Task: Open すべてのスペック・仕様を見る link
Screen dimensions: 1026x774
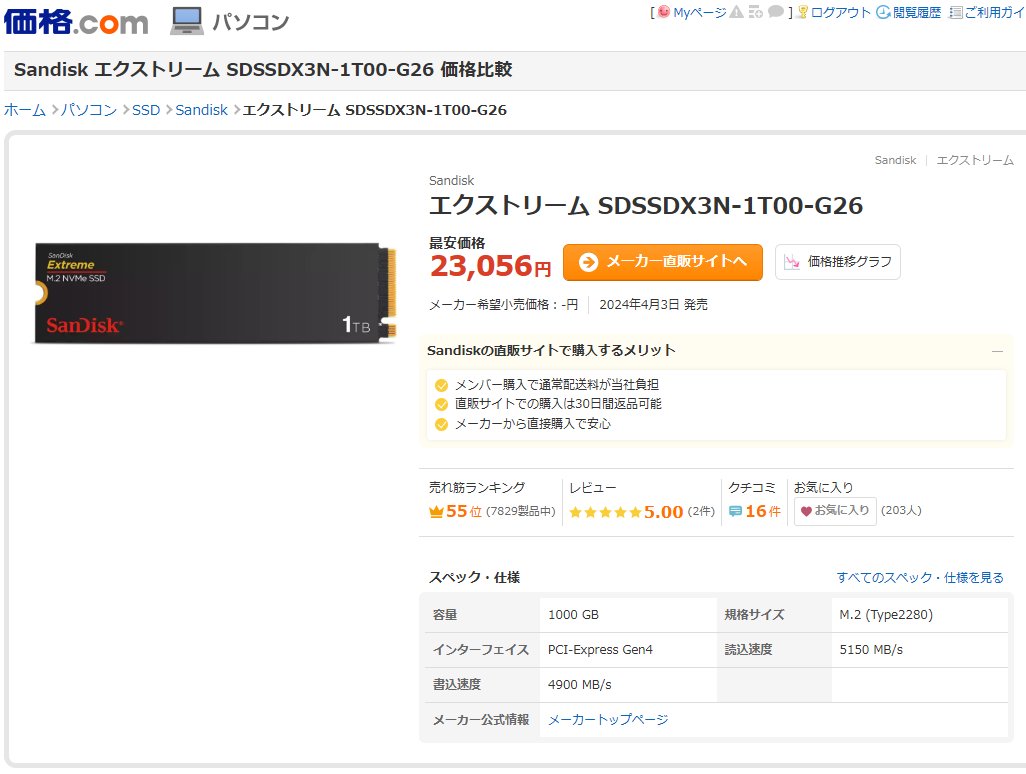Action: point(920,578)
